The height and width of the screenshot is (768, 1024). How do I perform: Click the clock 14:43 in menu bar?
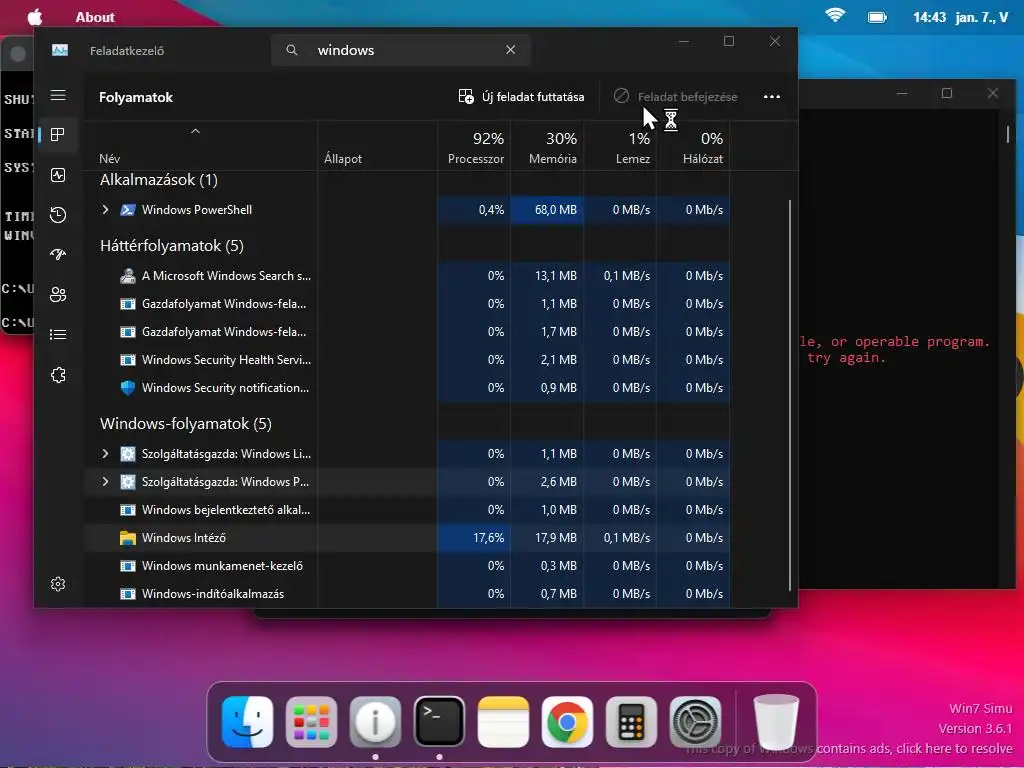(929, 17)
